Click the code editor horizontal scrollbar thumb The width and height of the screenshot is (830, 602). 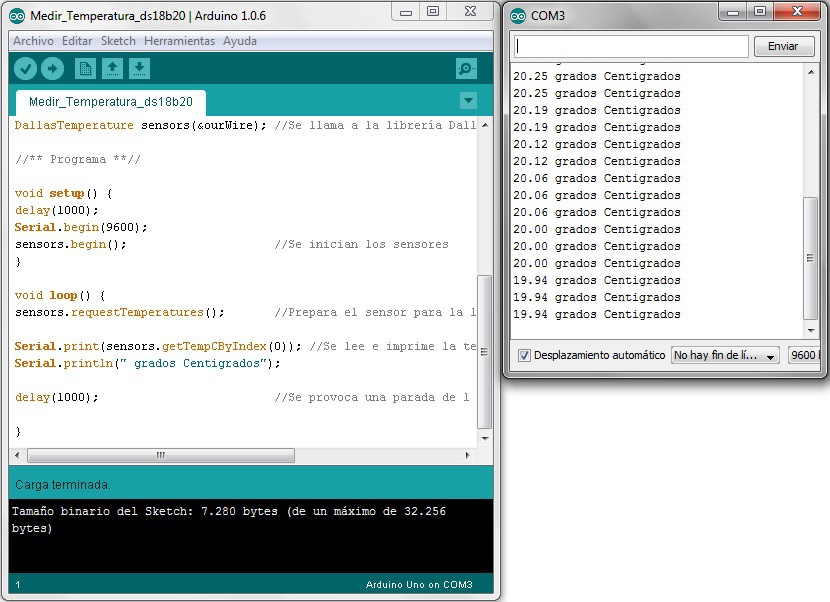click(x=161, y=455)
